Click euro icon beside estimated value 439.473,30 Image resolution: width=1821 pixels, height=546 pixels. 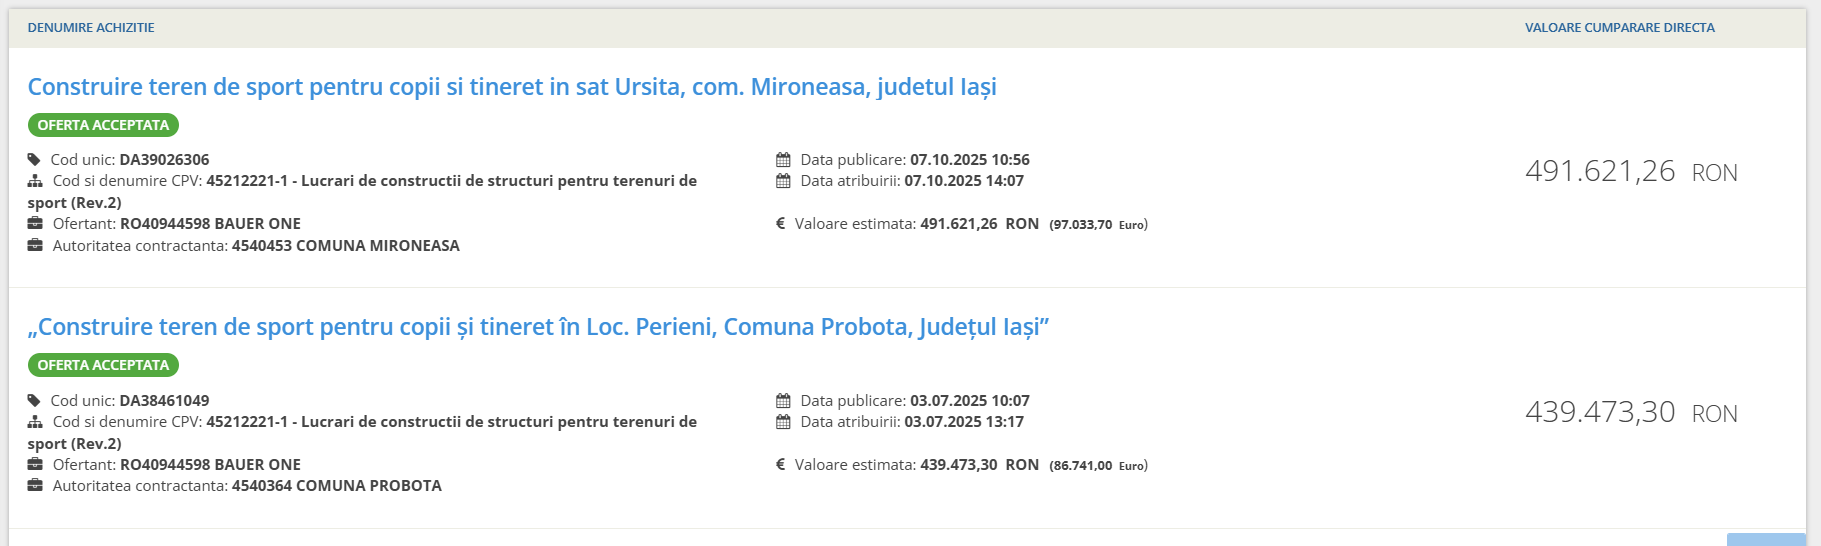click(x=780, y=465)
